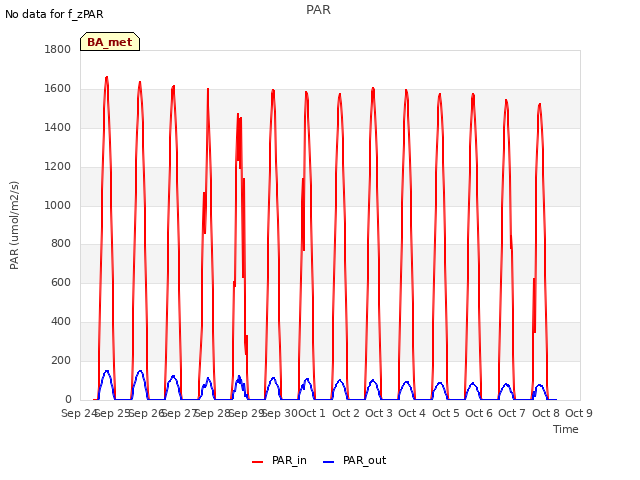Click the 400 y-axis tick label
The width and height of the screenshot is (640, 480).
(61, 322)
